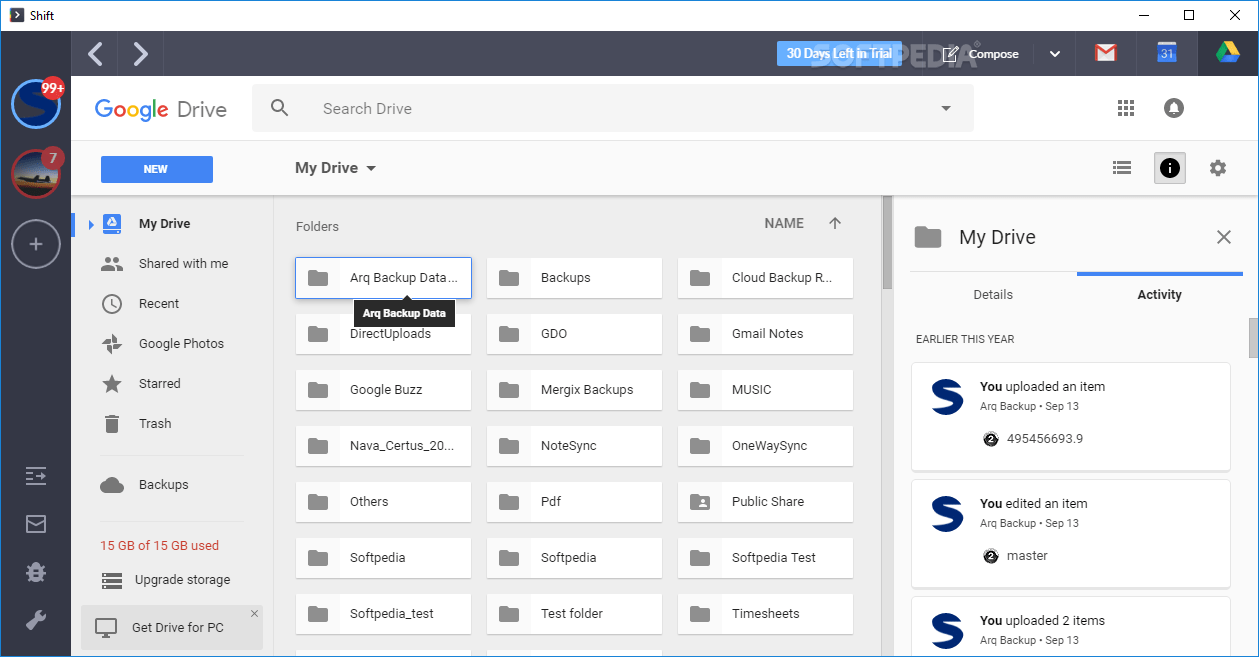Open Google Calendar in the Shift toolbar
1259x657 pixels.
[1166, 53]
